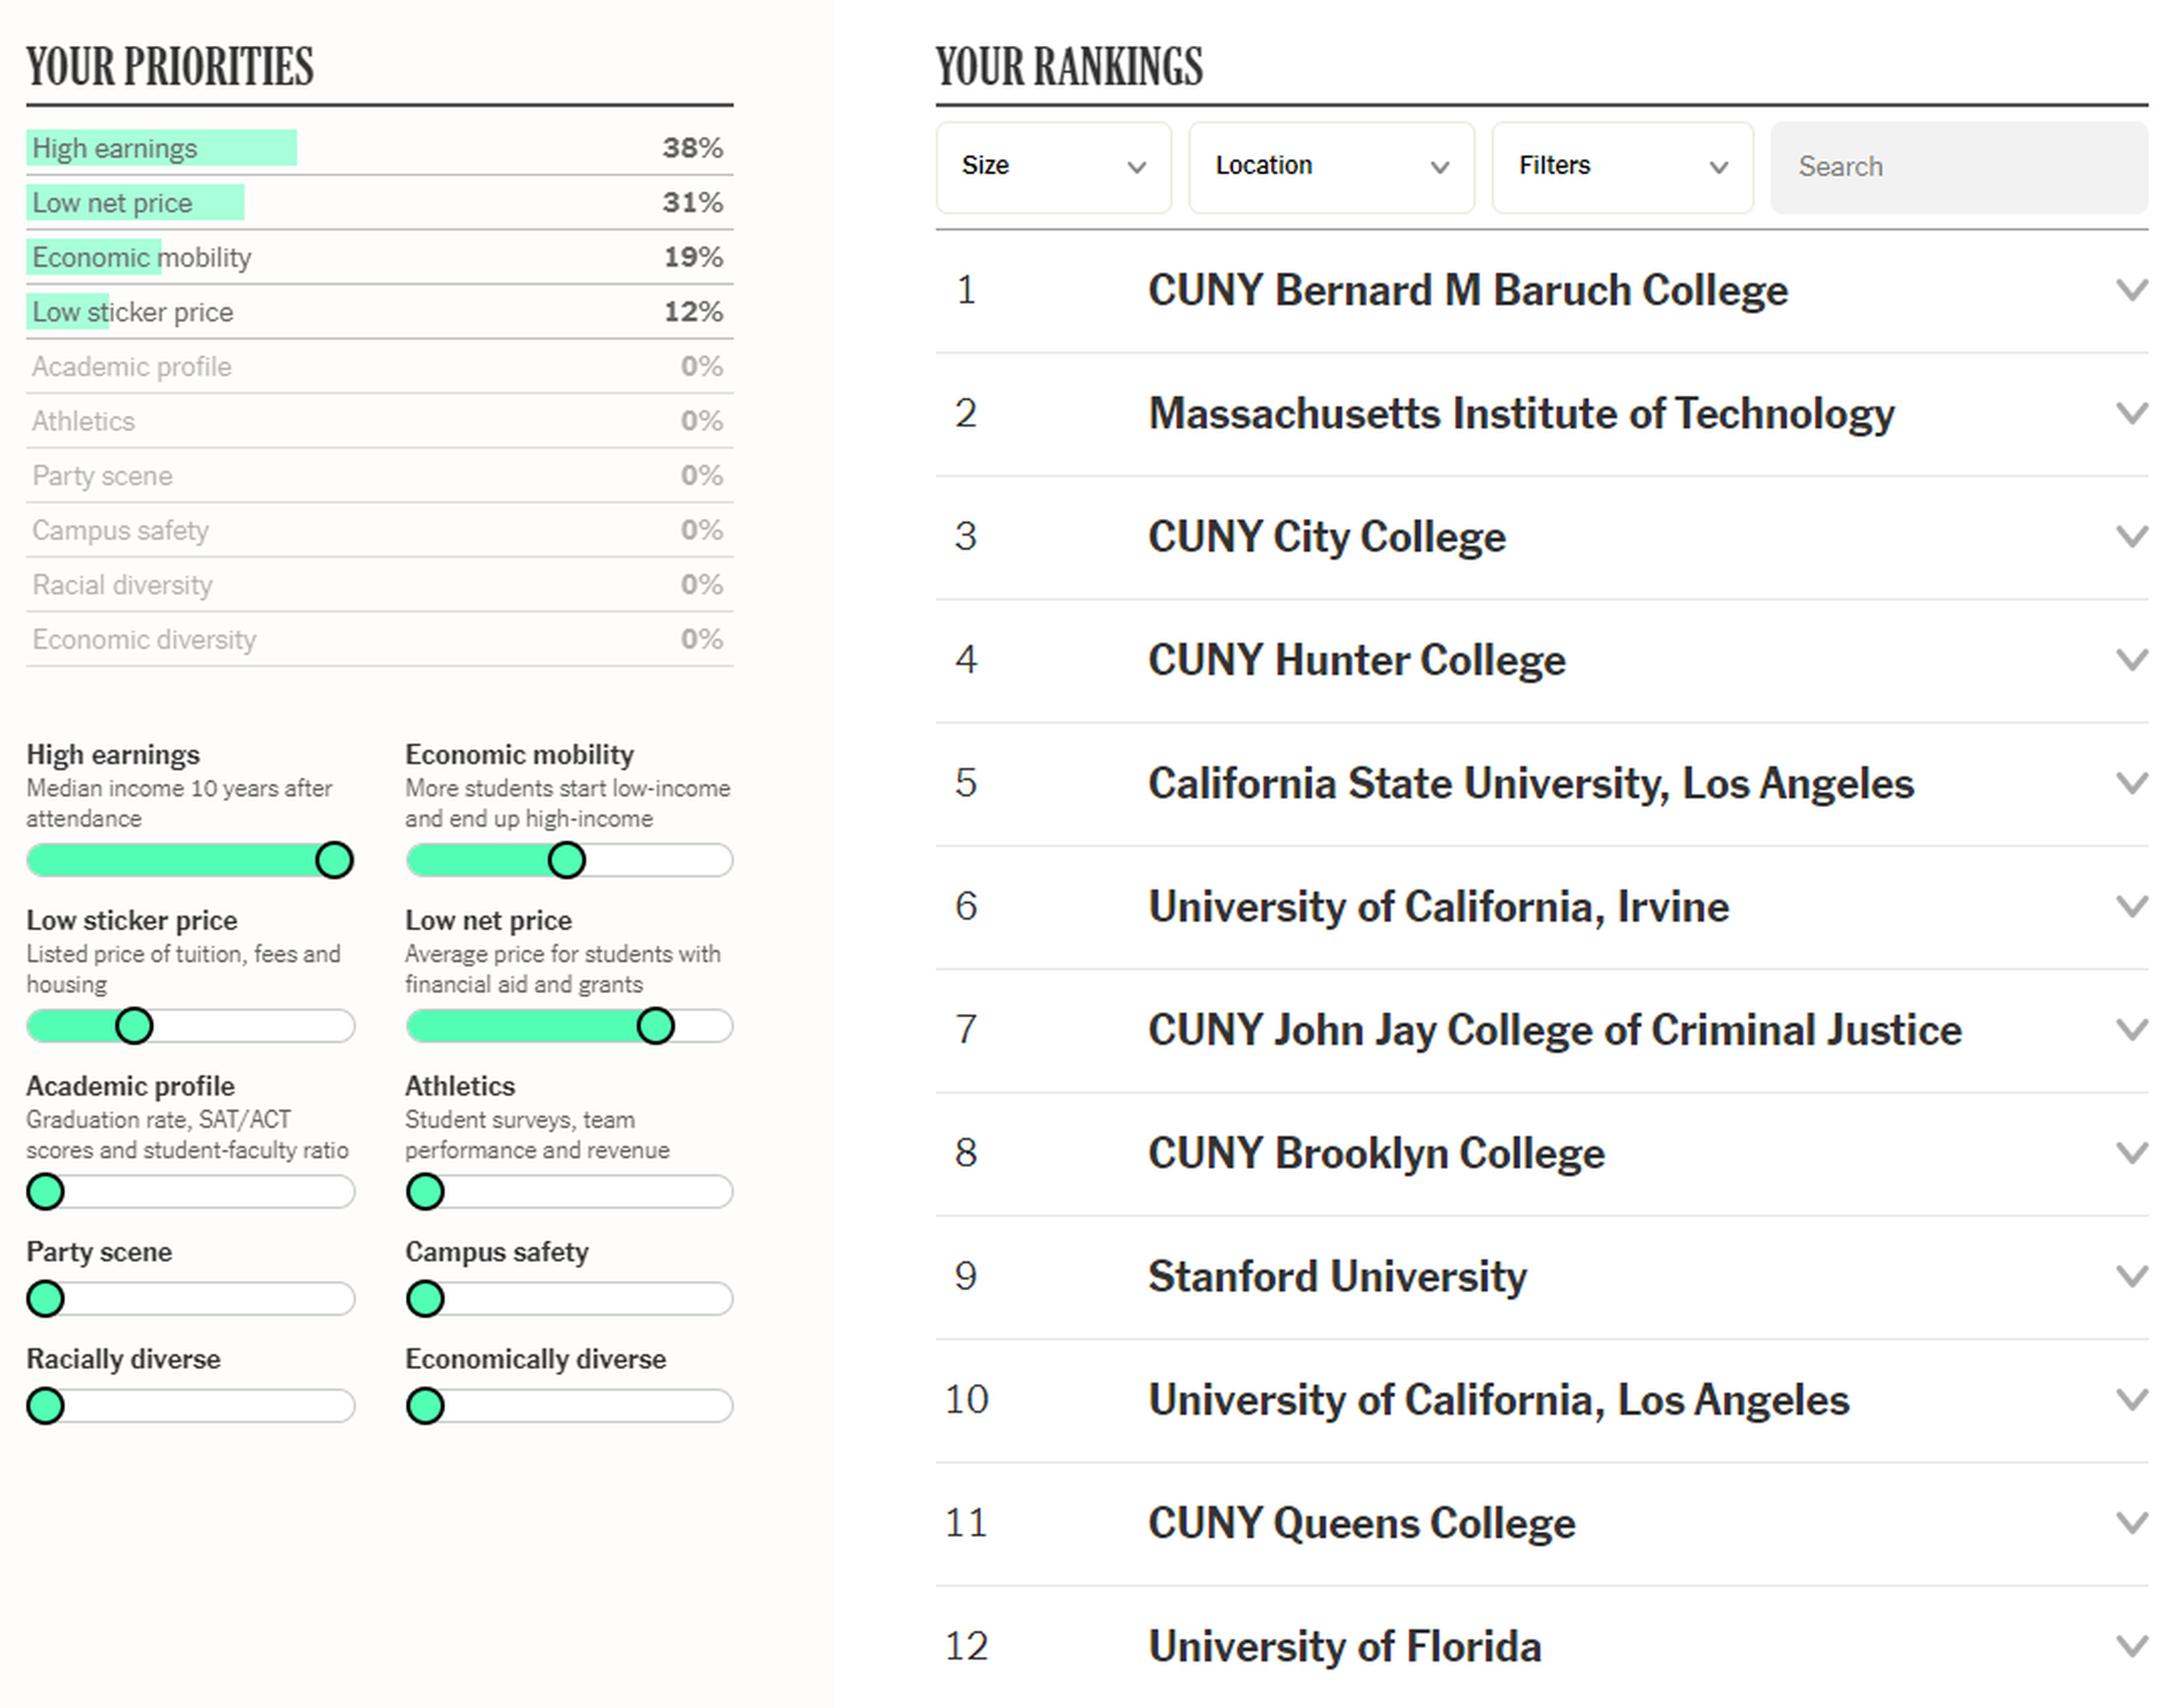Open CUNY John Jay College of Criminal Justice
2171x1708 pixels.
(1555, 1031)
